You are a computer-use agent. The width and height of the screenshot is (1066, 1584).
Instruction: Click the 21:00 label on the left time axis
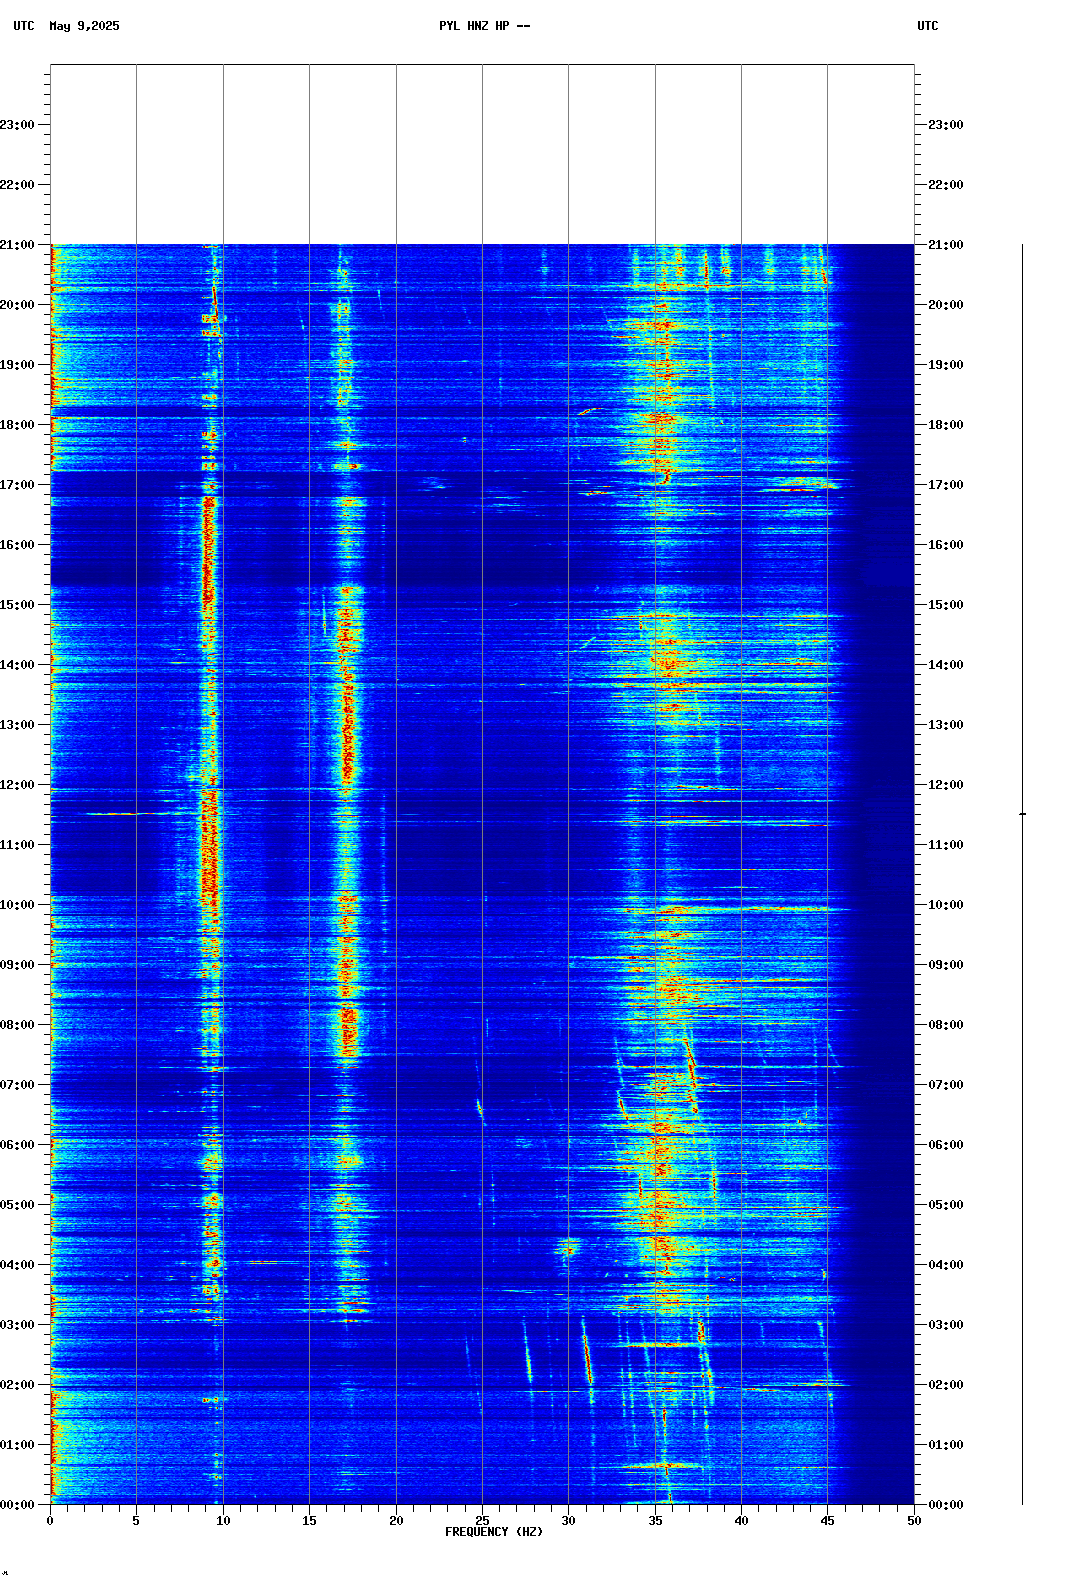(17, 245)
